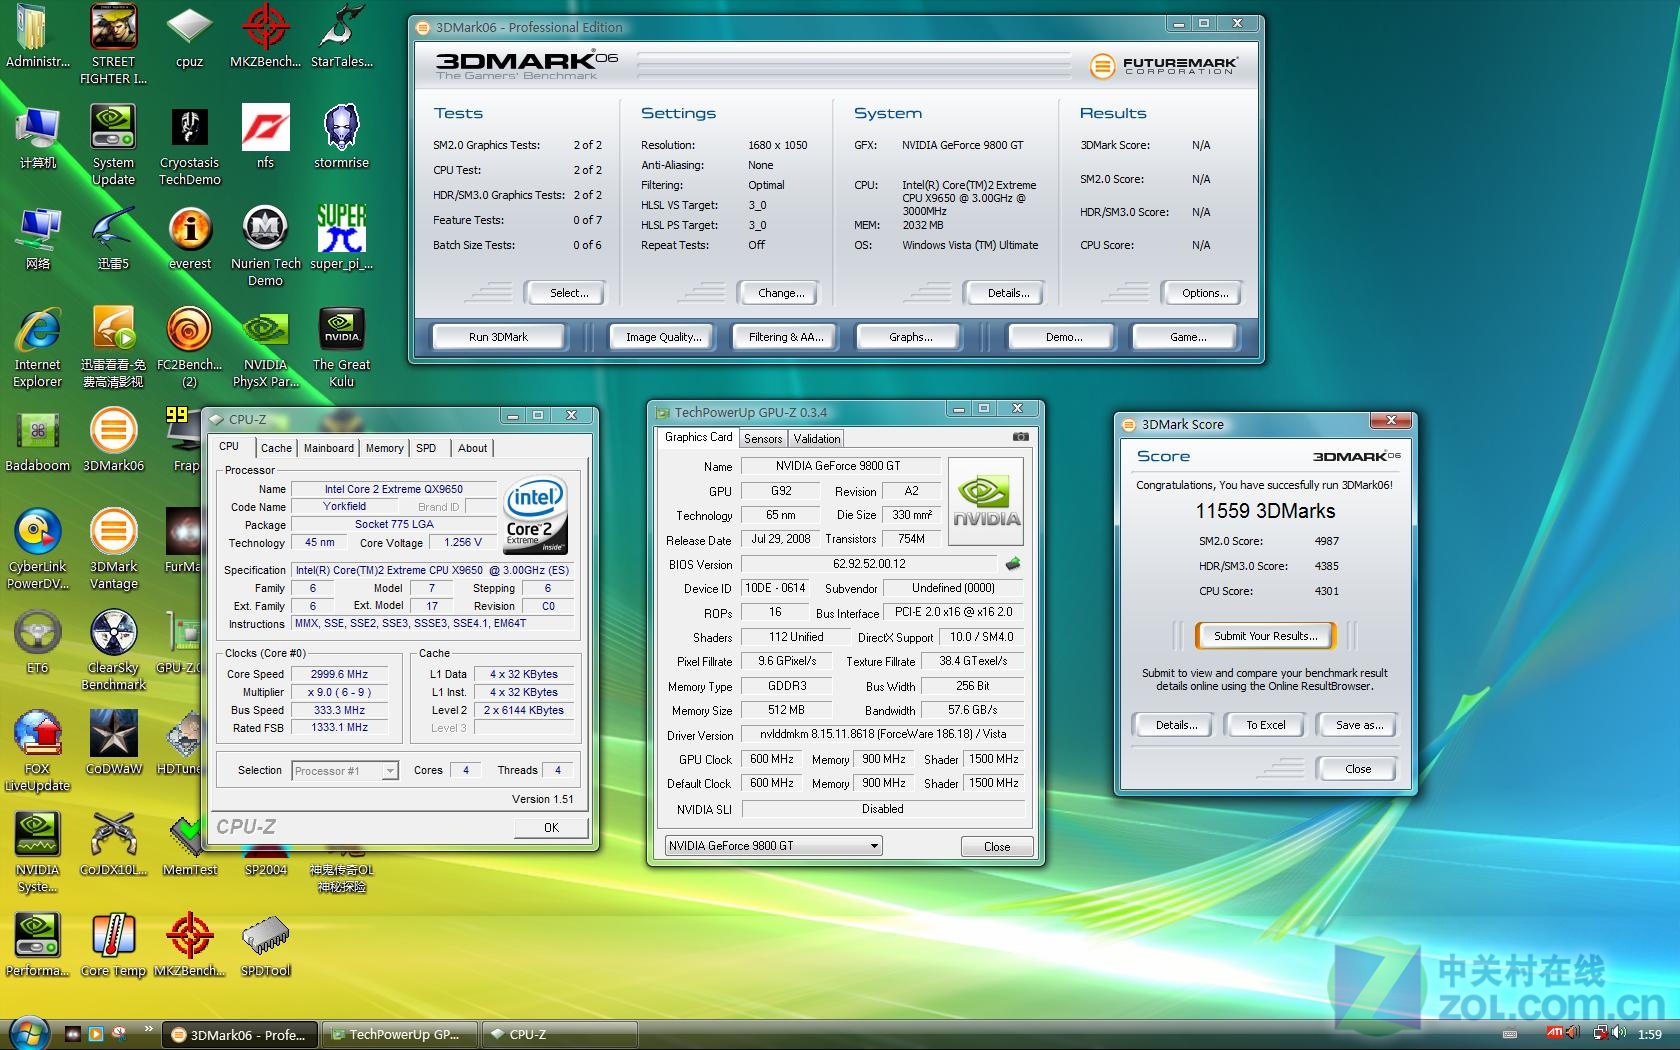The width and height of the screenshot is (1680, 1050).
Task: Open Internet Explorer desktop icon
Action: click(37, 348)
